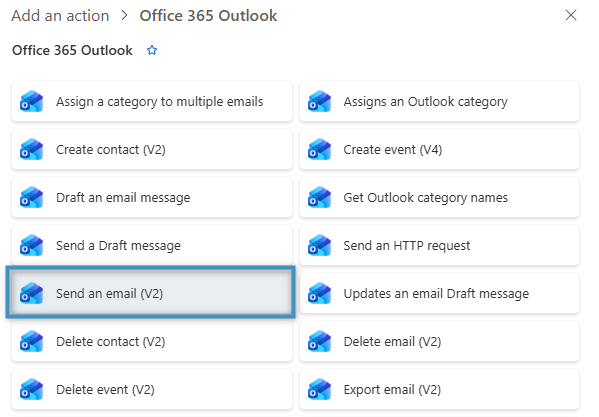The image size is (599, 417).
Task: Add the Send an email (V2) action
Action: [x=151, y=293]
